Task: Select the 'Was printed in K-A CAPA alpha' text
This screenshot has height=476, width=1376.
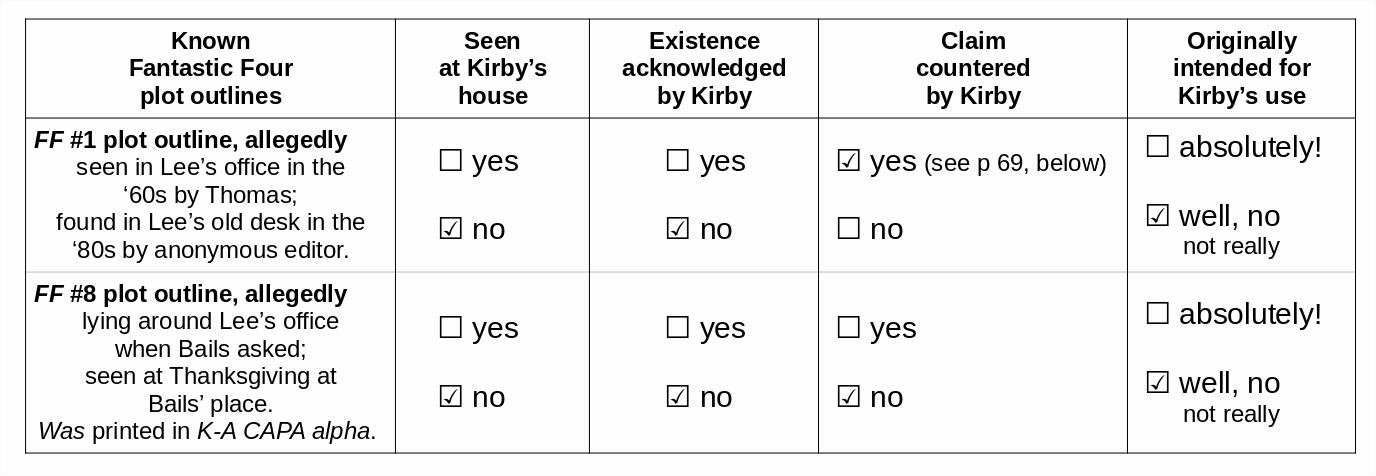Action: tap(207, 432)
